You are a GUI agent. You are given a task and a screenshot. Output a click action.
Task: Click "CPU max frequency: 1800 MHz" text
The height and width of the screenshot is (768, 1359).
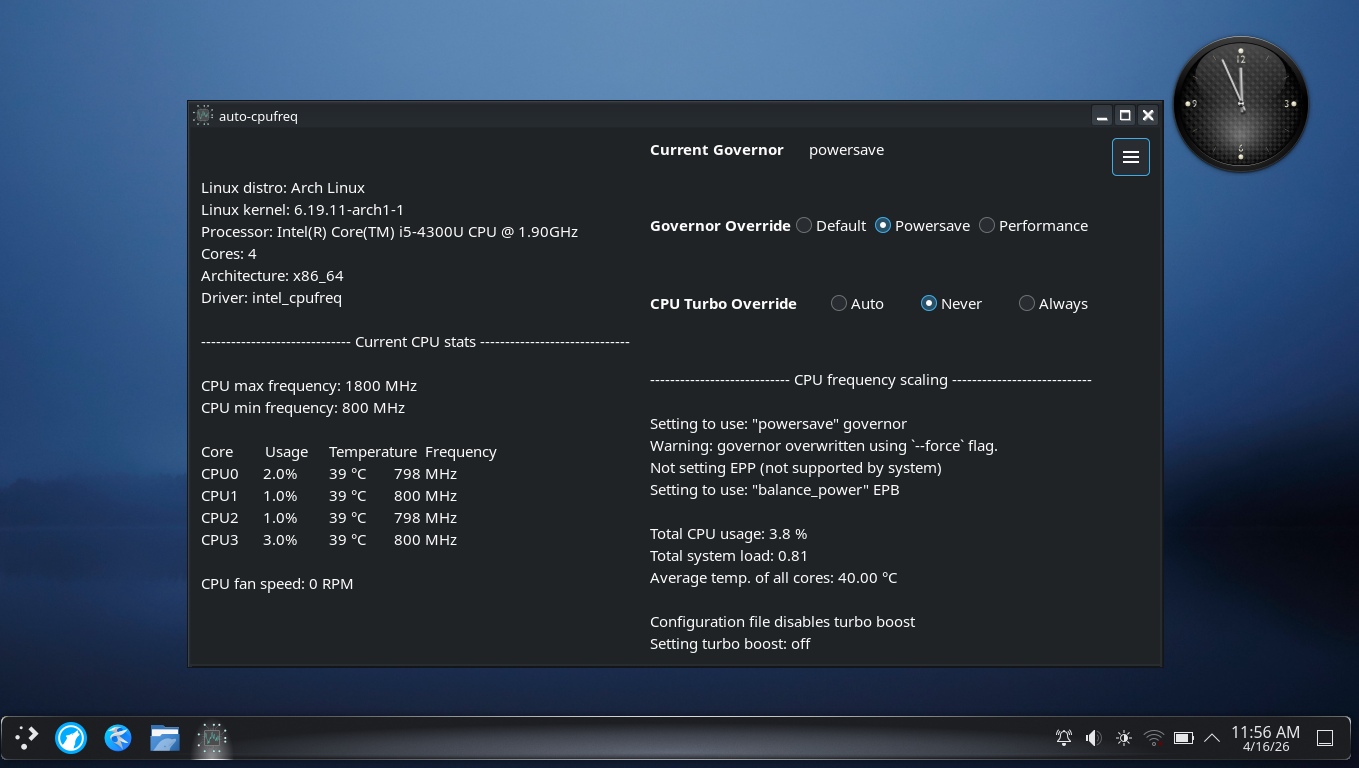coord(309,386)
